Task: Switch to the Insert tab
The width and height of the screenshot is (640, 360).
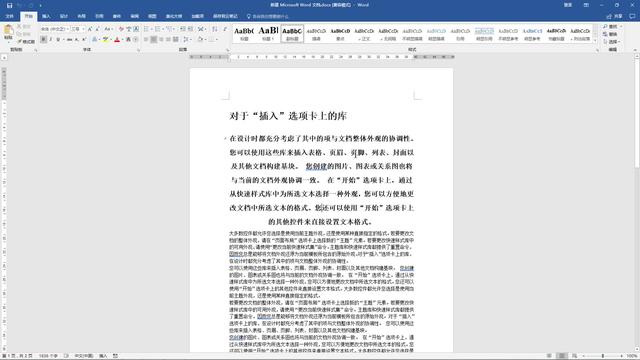Action: coord(46,16)
